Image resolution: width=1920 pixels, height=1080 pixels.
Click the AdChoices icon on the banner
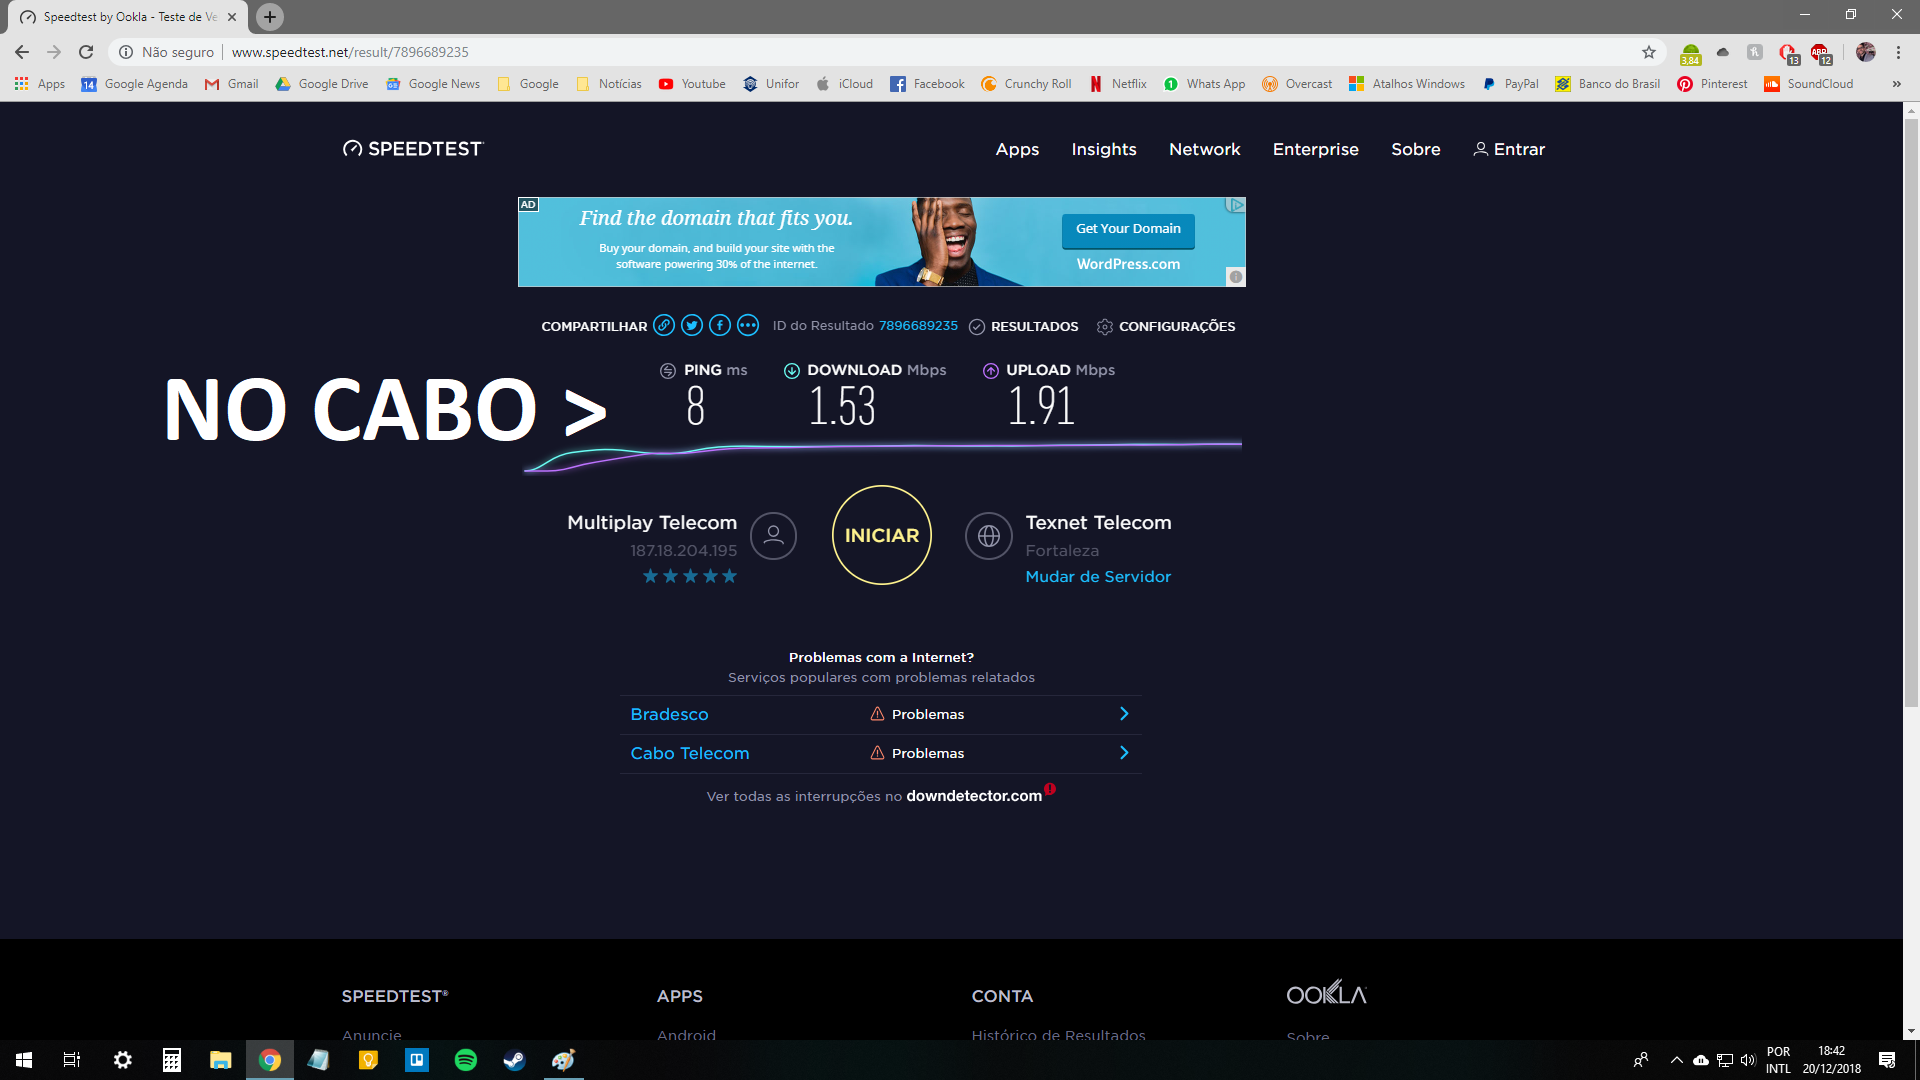1236,205
